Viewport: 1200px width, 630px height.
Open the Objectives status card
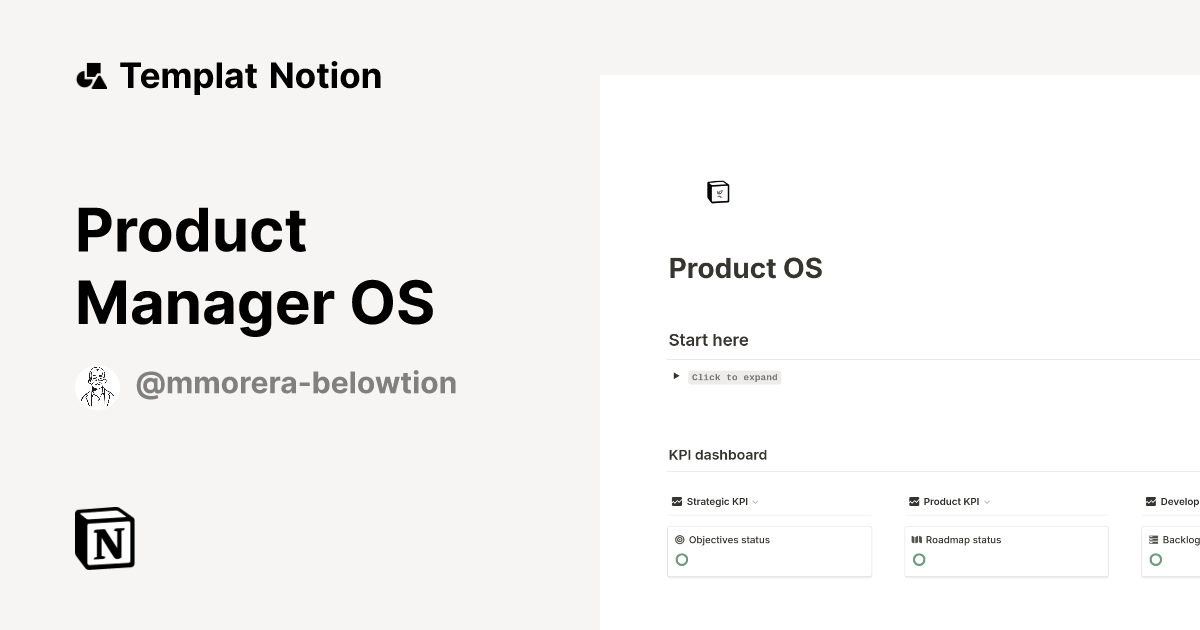[770, 551]
